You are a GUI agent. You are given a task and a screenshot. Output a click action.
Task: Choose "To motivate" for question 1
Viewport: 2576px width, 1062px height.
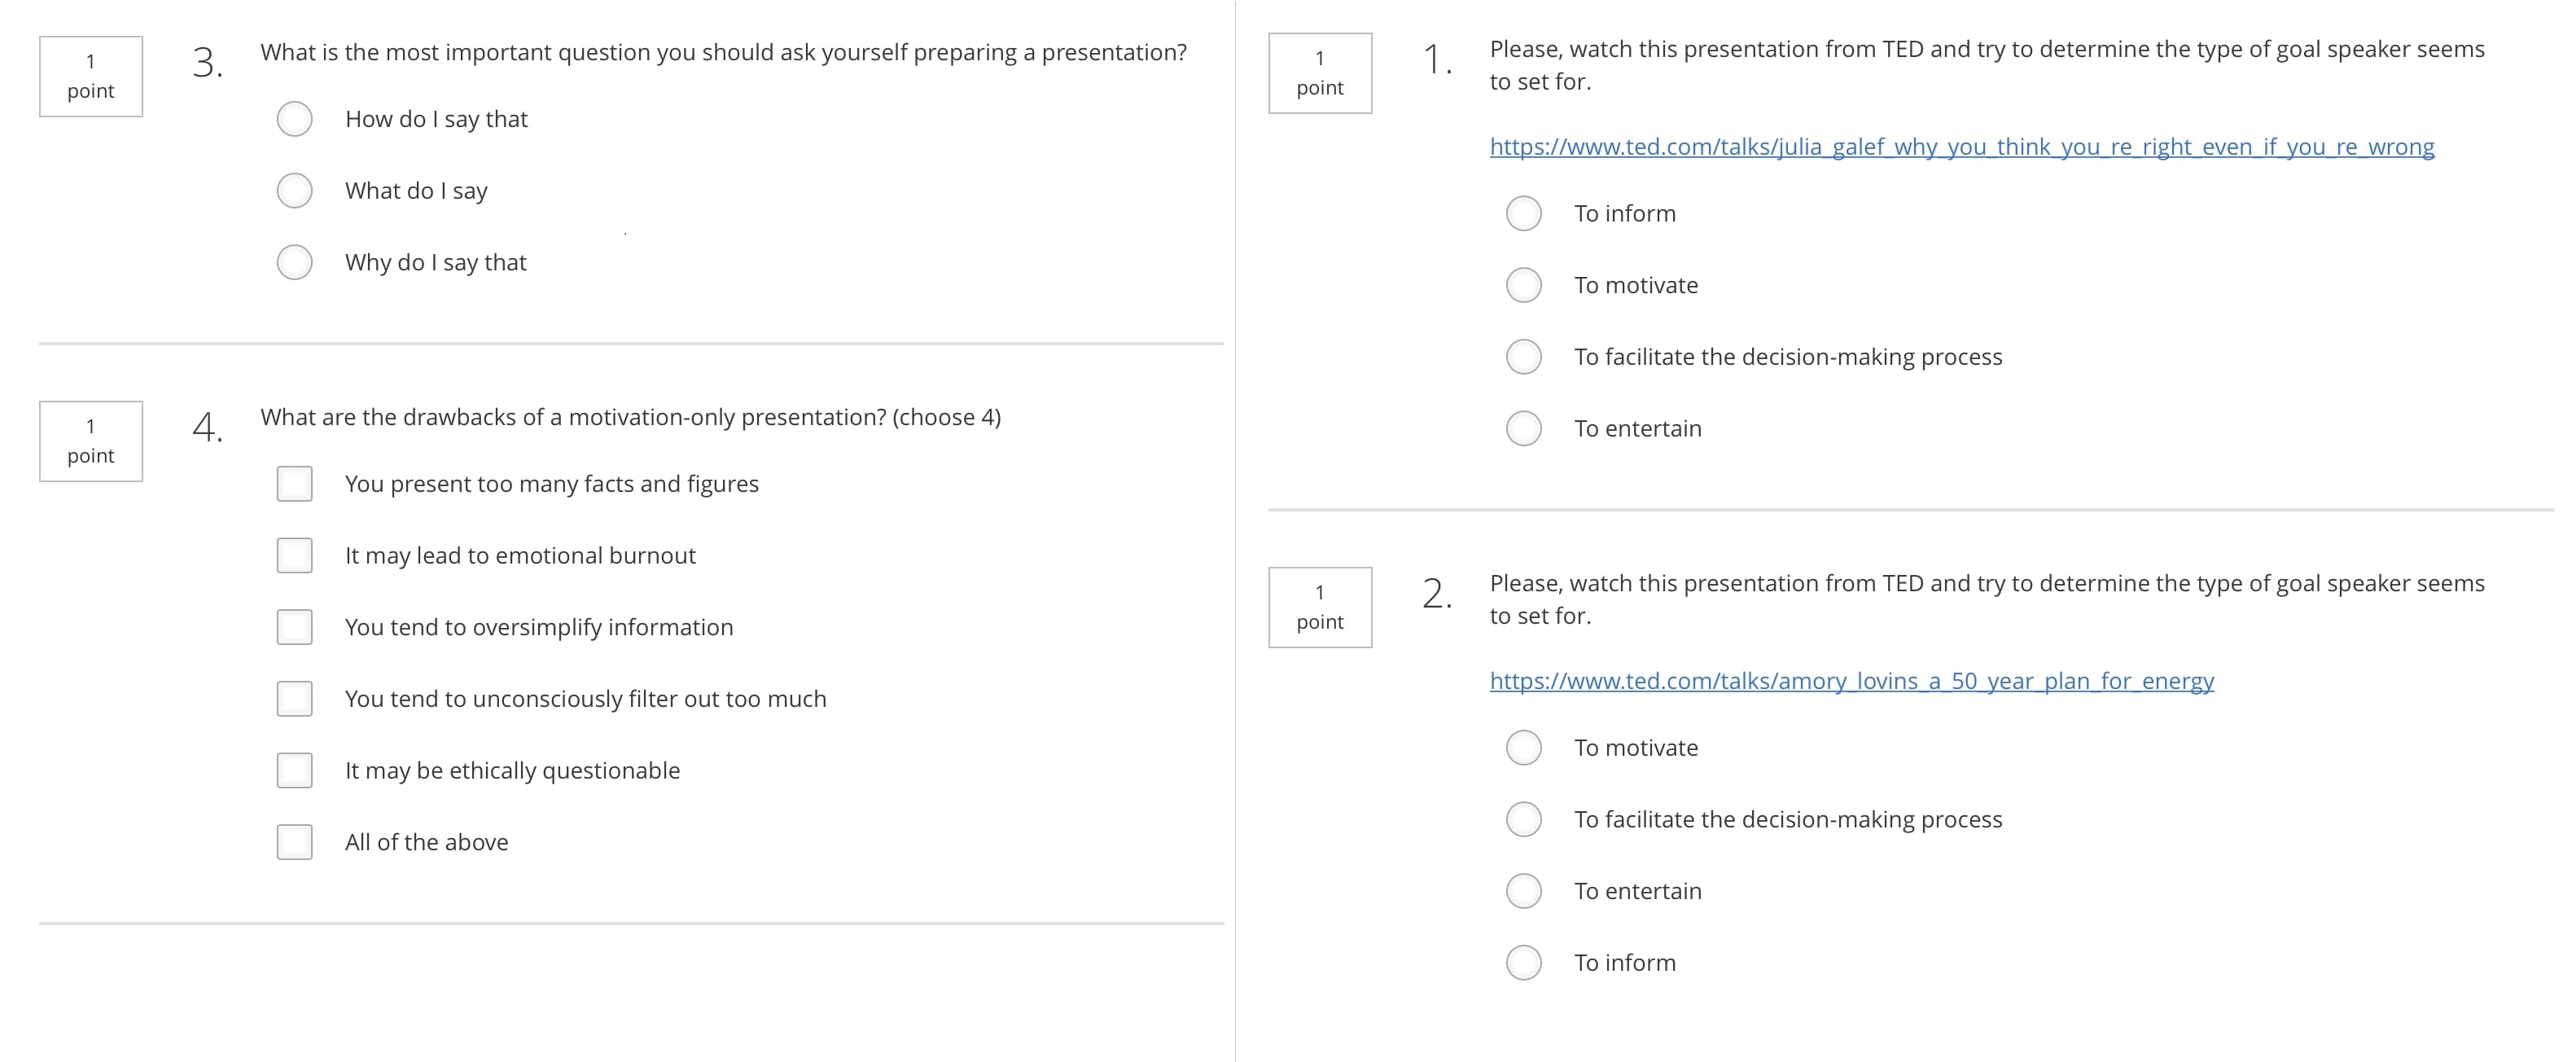[x=1523, y=286]
